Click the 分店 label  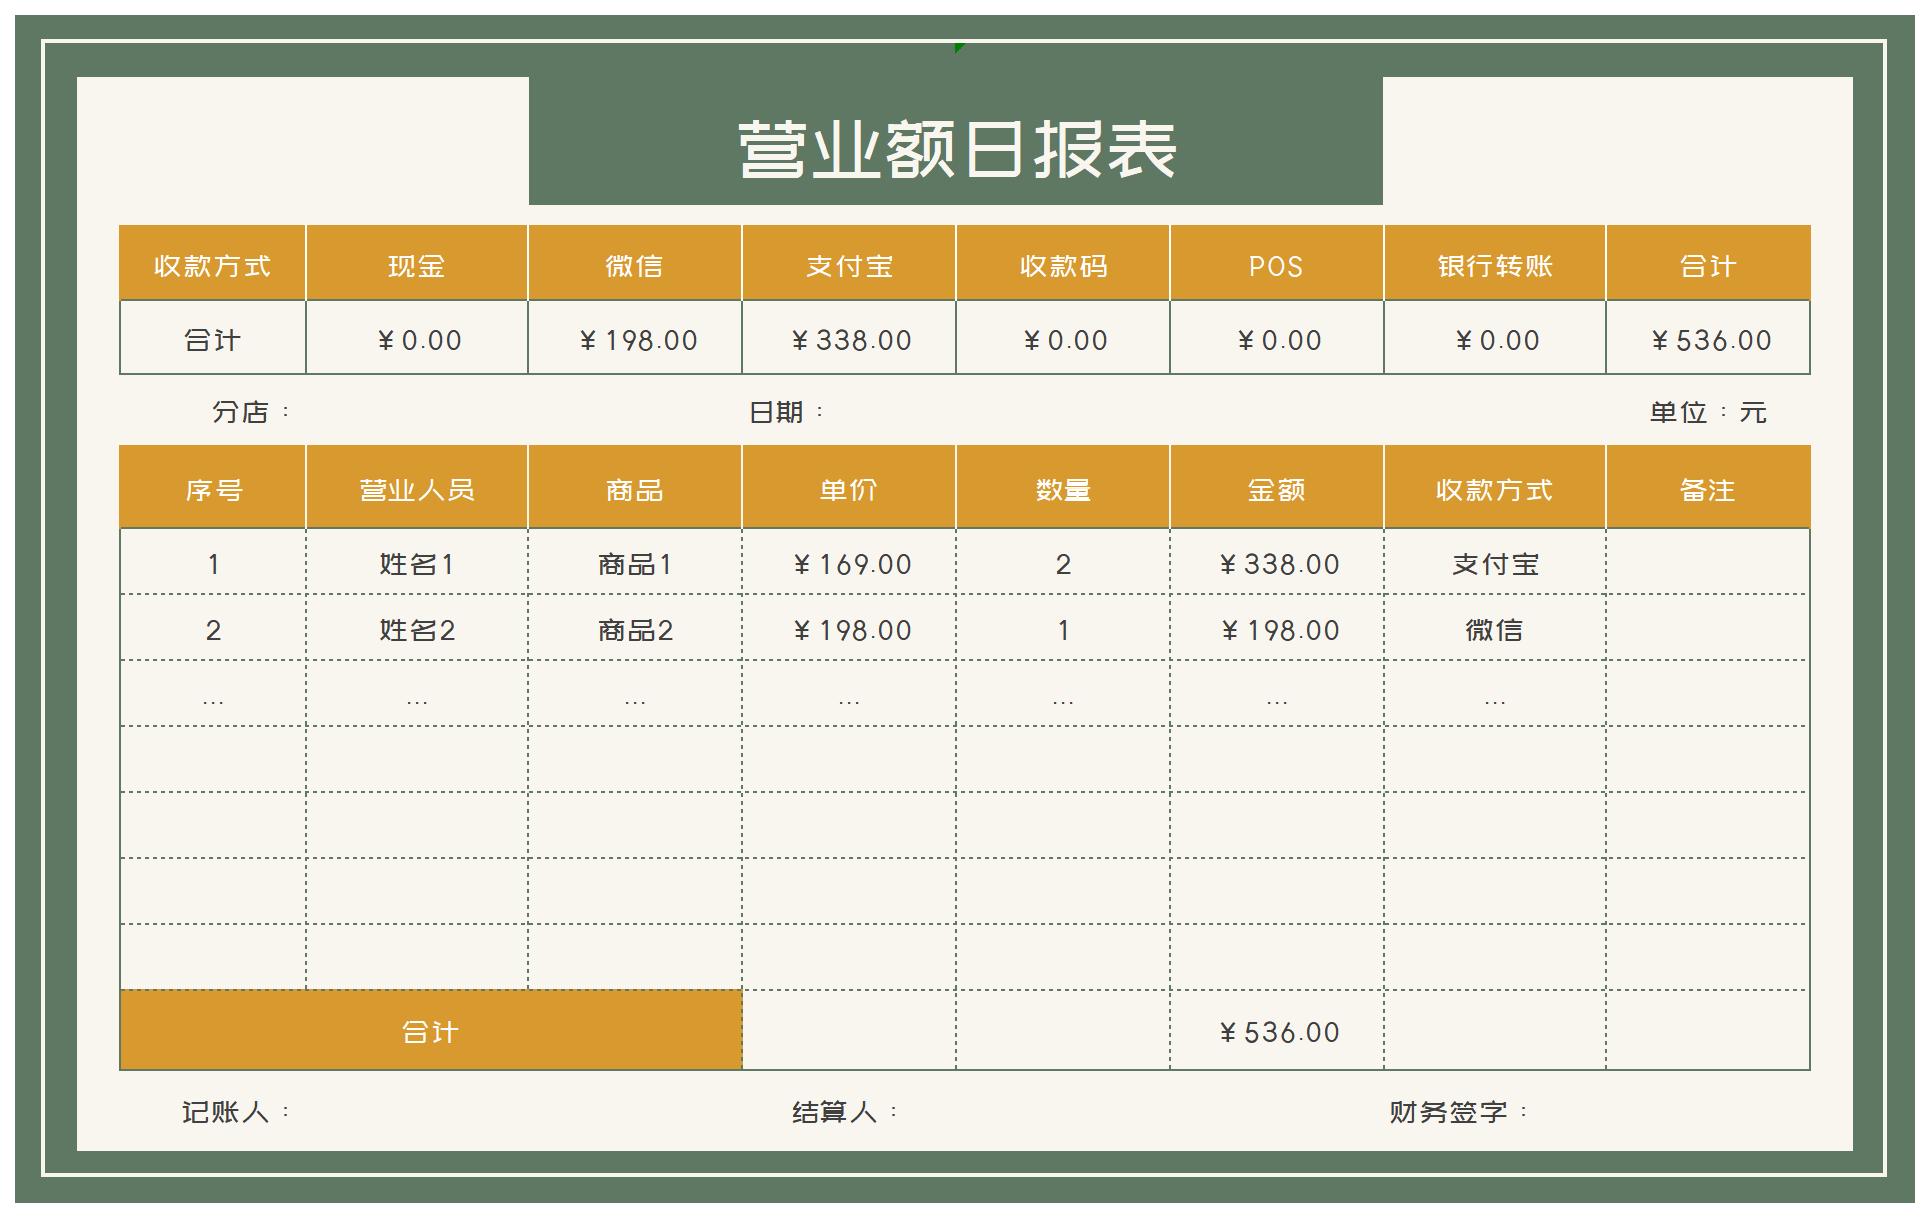[251, 411]
